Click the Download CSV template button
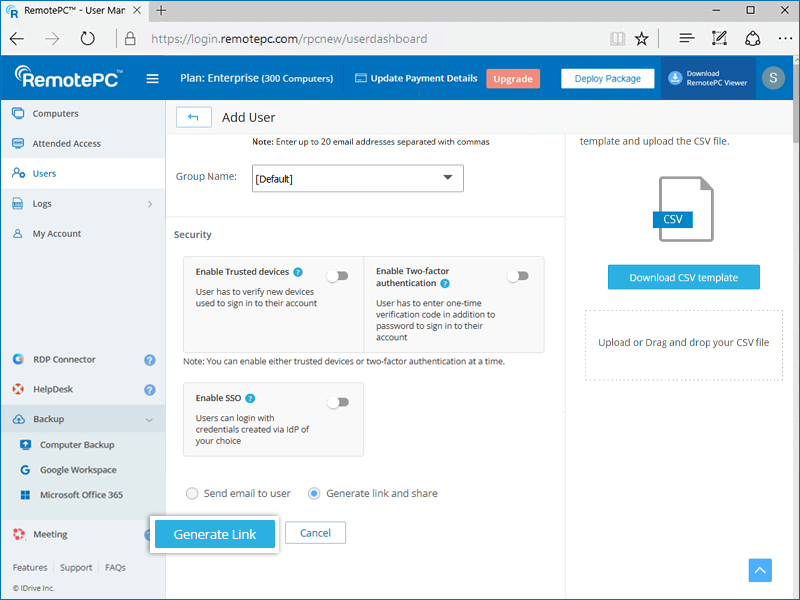Image resolution: width=800 pixels, height=600 pixels. coord(683,278)
